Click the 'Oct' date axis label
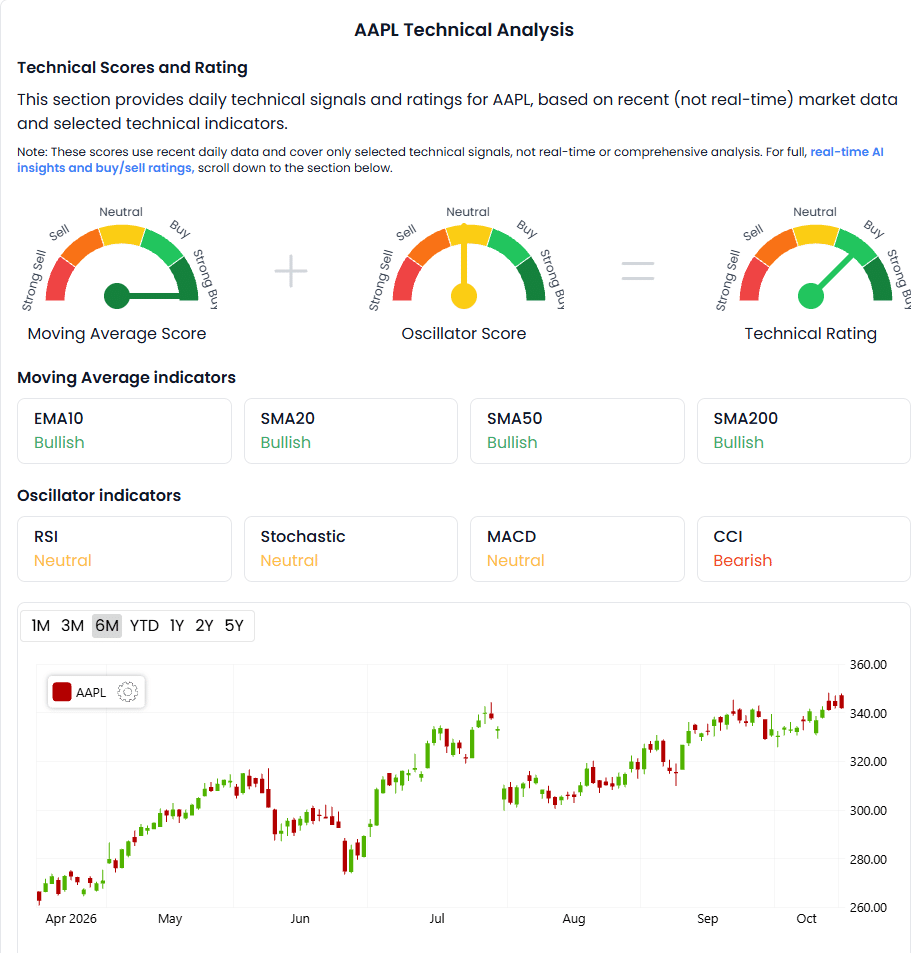The height and width of the screenshot is (953, 920). click(806, 918)
